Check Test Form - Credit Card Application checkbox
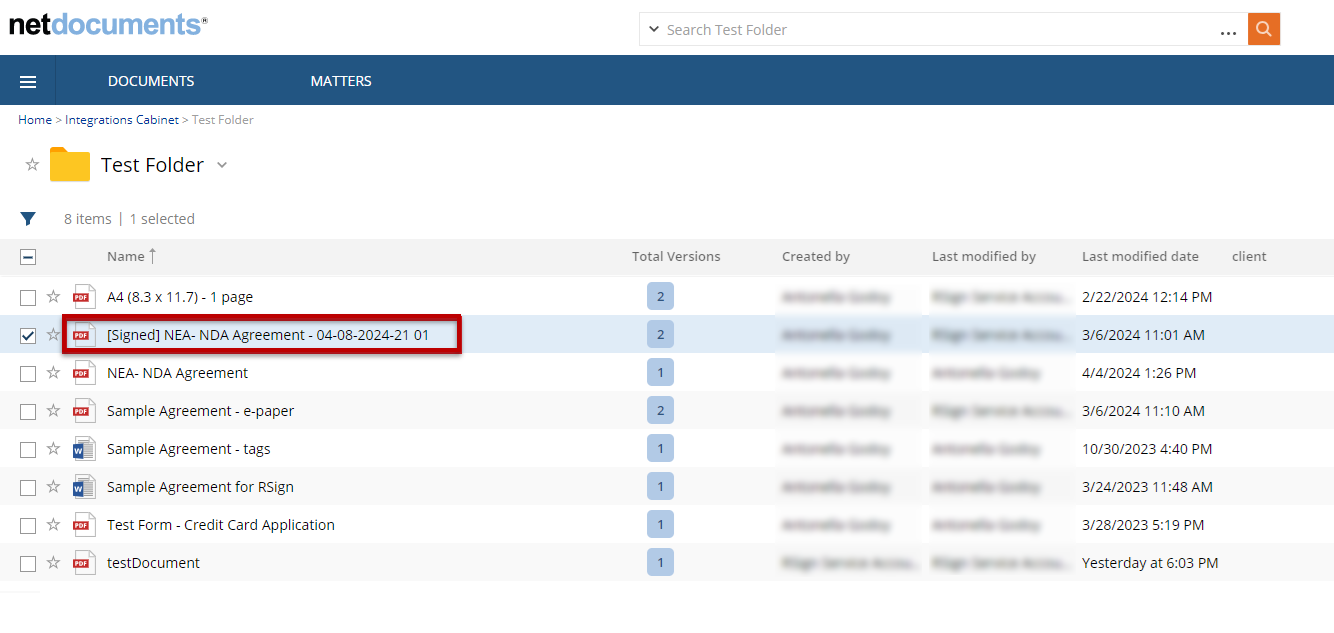 pos(28,525)
